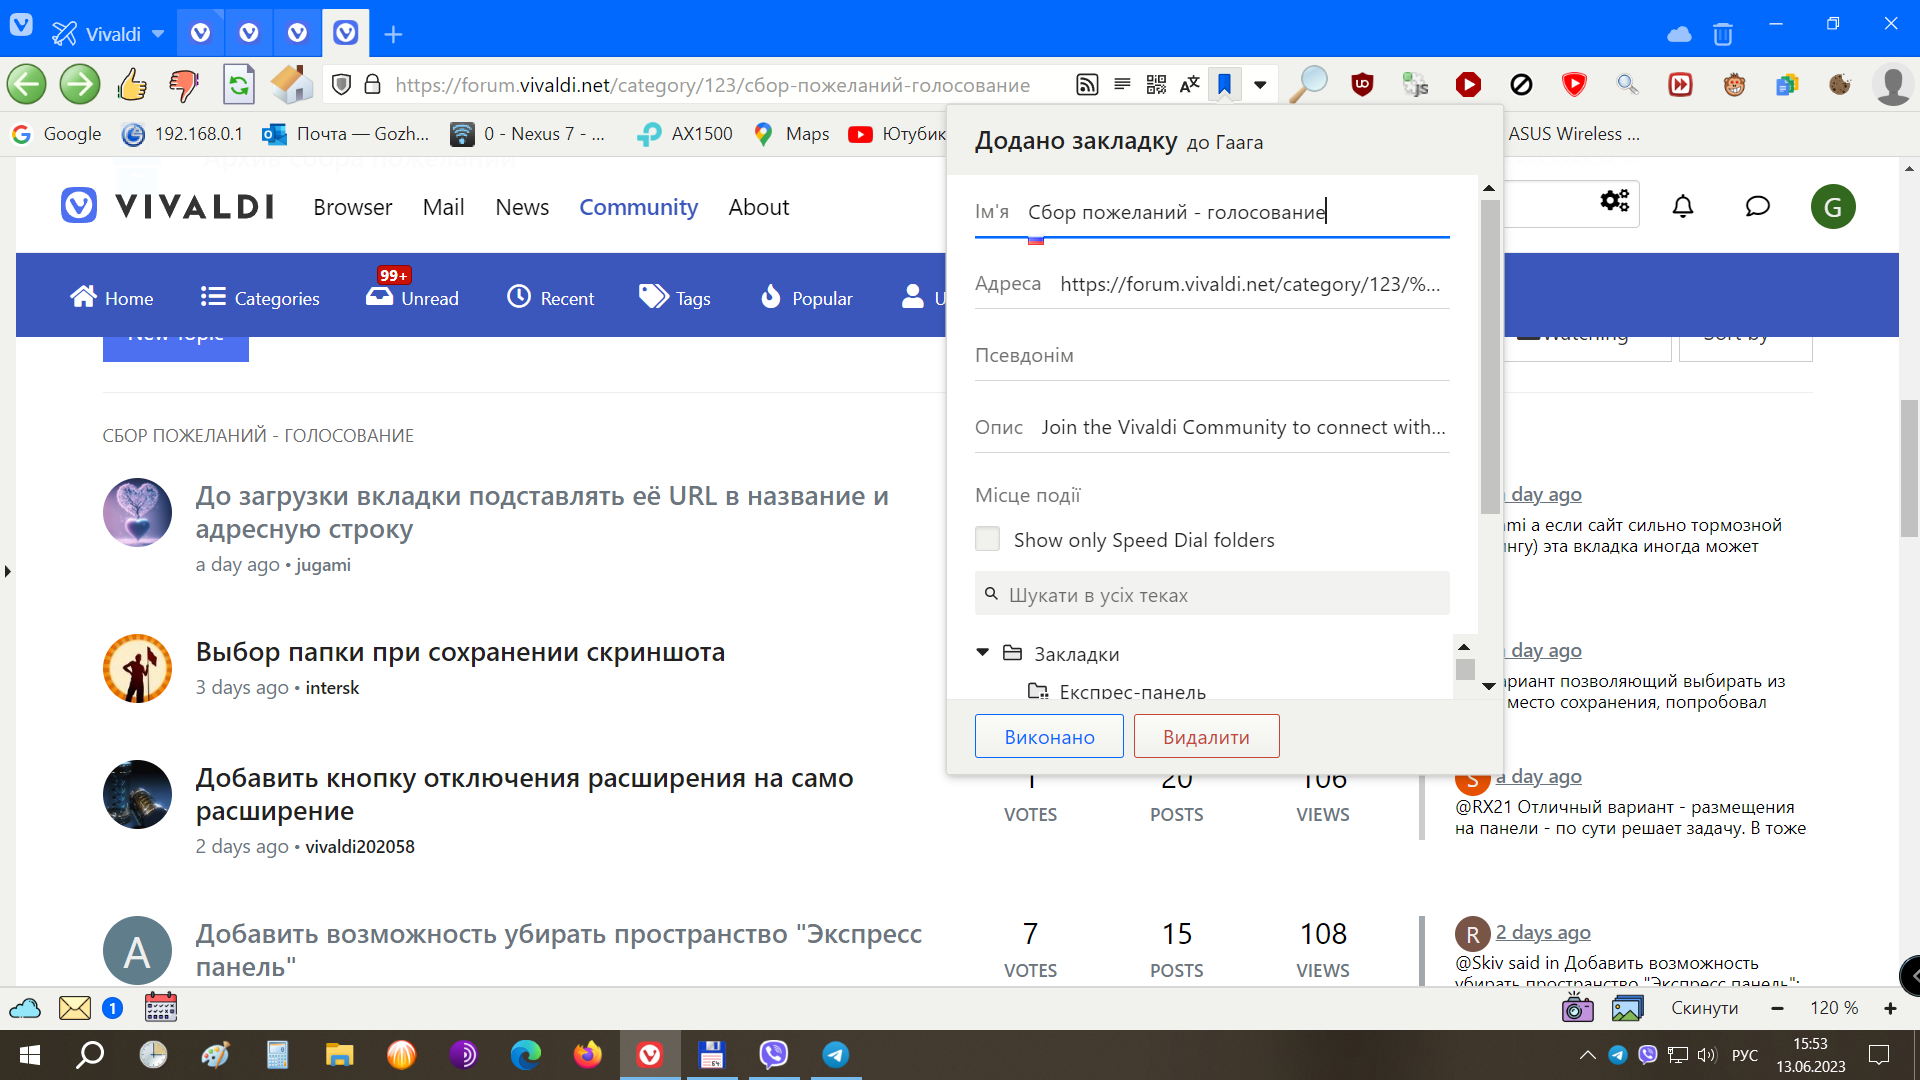1920x1080 pixels.
Task: Open the RSS feed icon in address bar
Action: (x=1087, y=85)
